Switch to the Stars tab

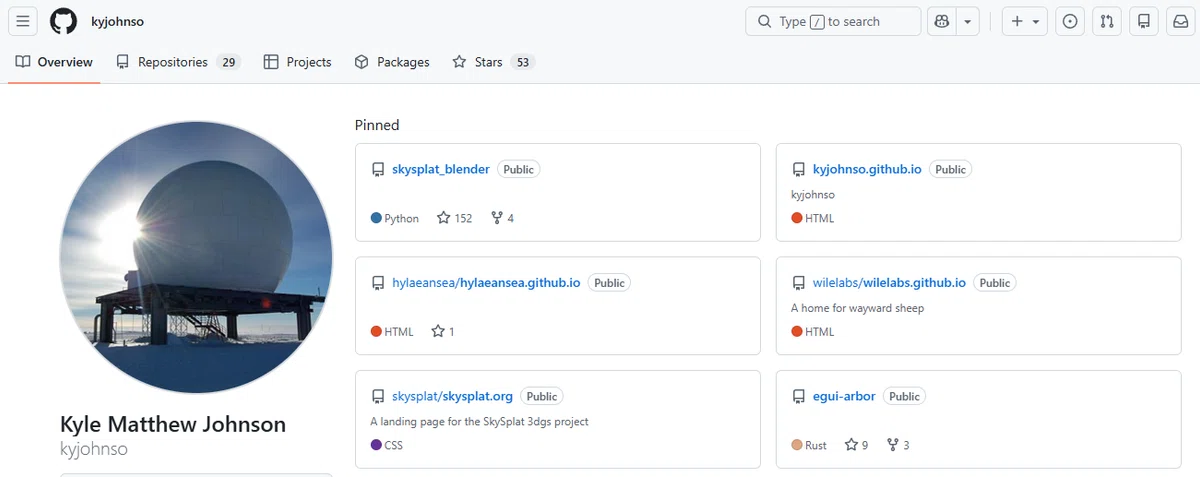[x=494, y=62]
